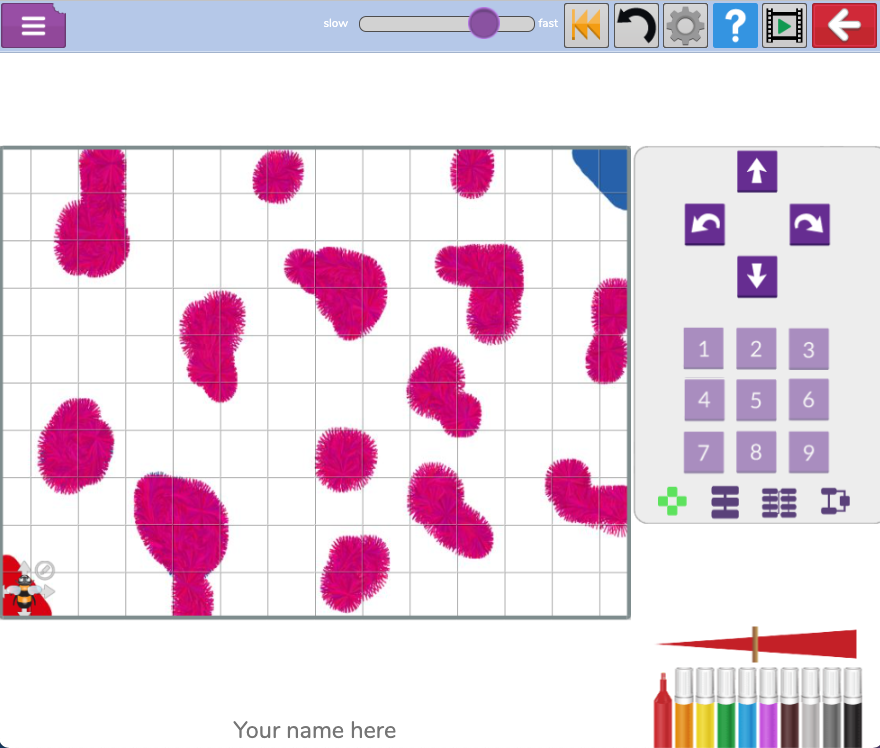
Task: Pick the blue marker pen
Action: [747, 708]
